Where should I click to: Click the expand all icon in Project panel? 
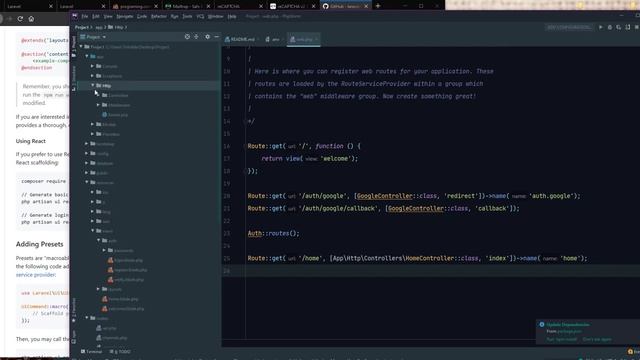(196, 37)
